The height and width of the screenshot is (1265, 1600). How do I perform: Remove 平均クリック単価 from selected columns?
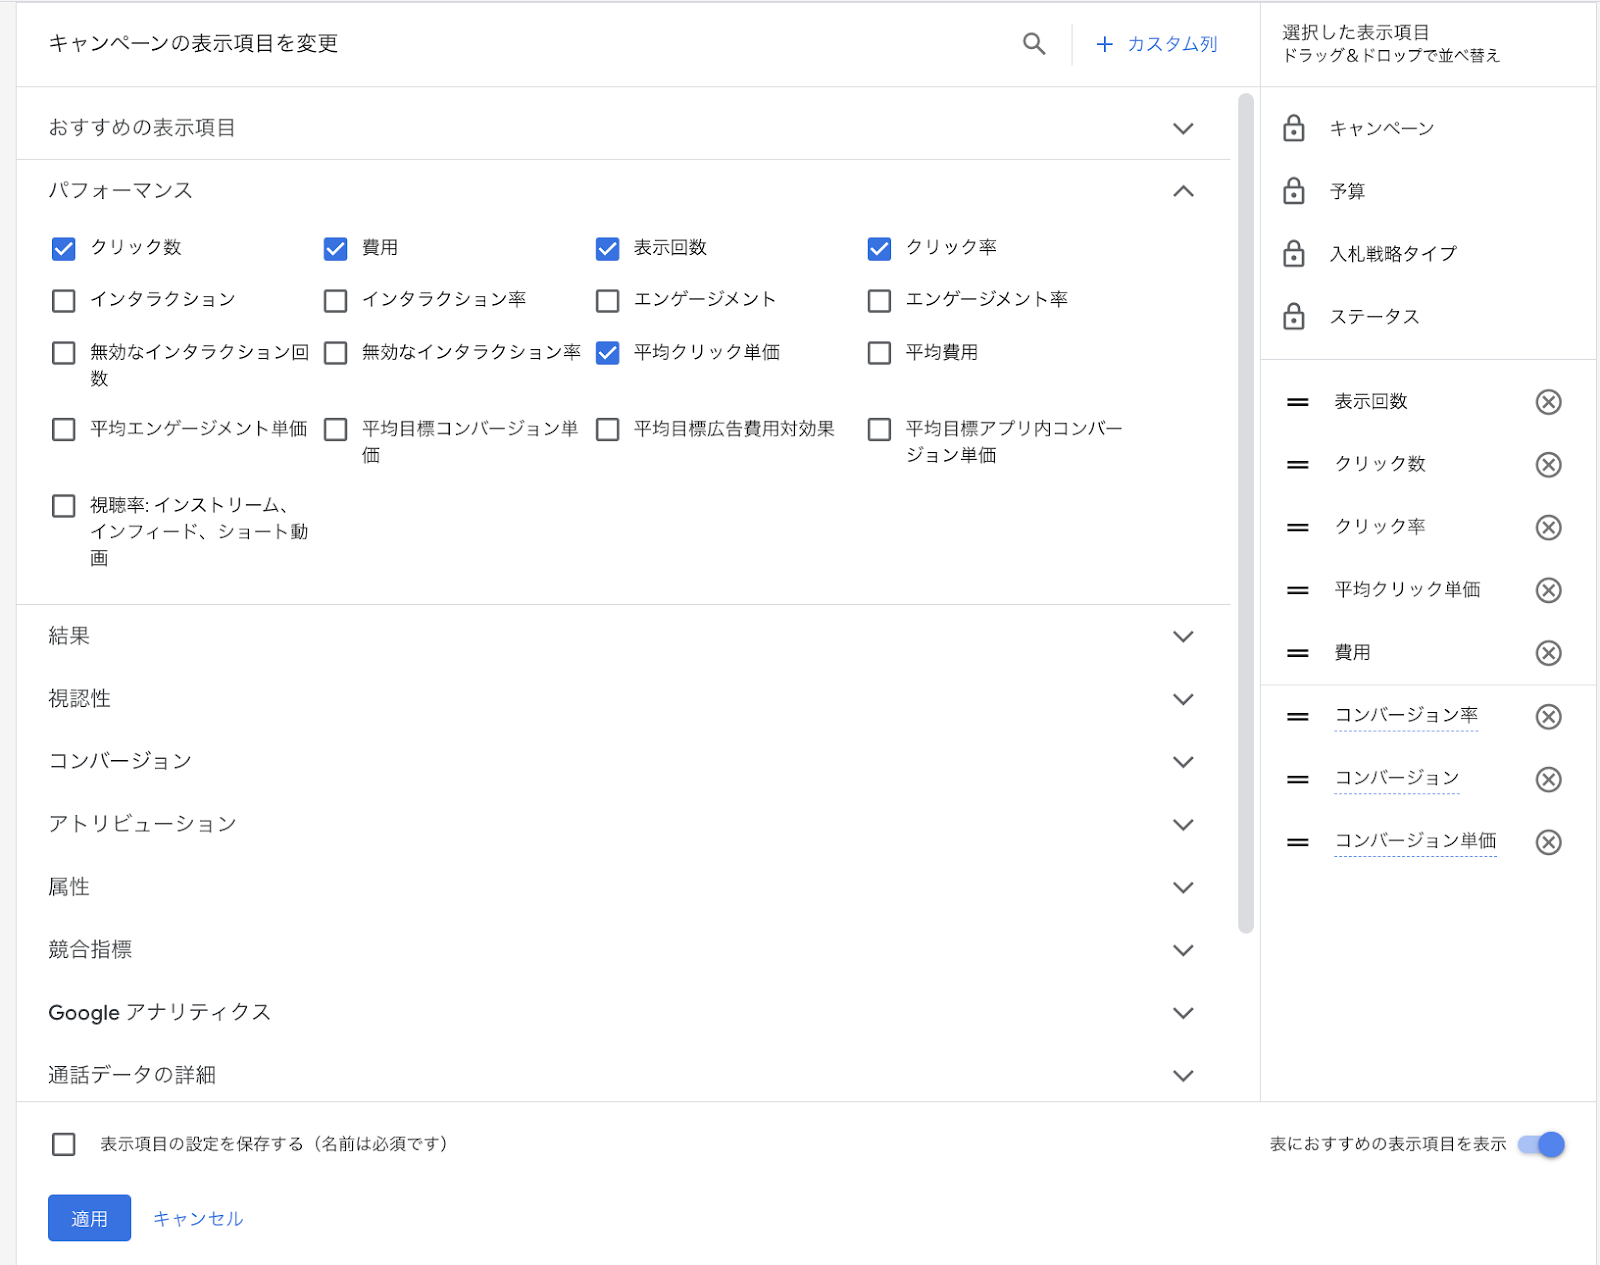click(1548, 590)
